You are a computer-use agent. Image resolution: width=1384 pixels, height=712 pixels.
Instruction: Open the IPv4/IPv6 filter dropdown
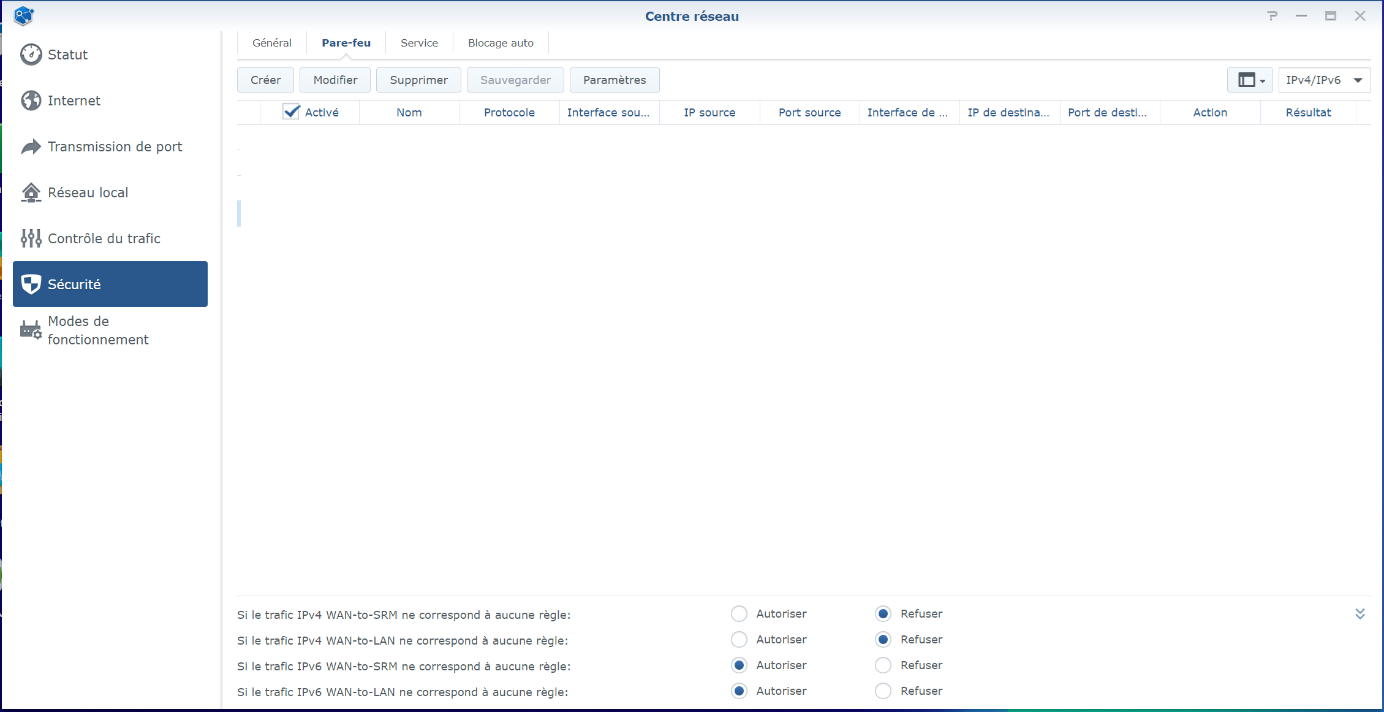click(1324, 80)
